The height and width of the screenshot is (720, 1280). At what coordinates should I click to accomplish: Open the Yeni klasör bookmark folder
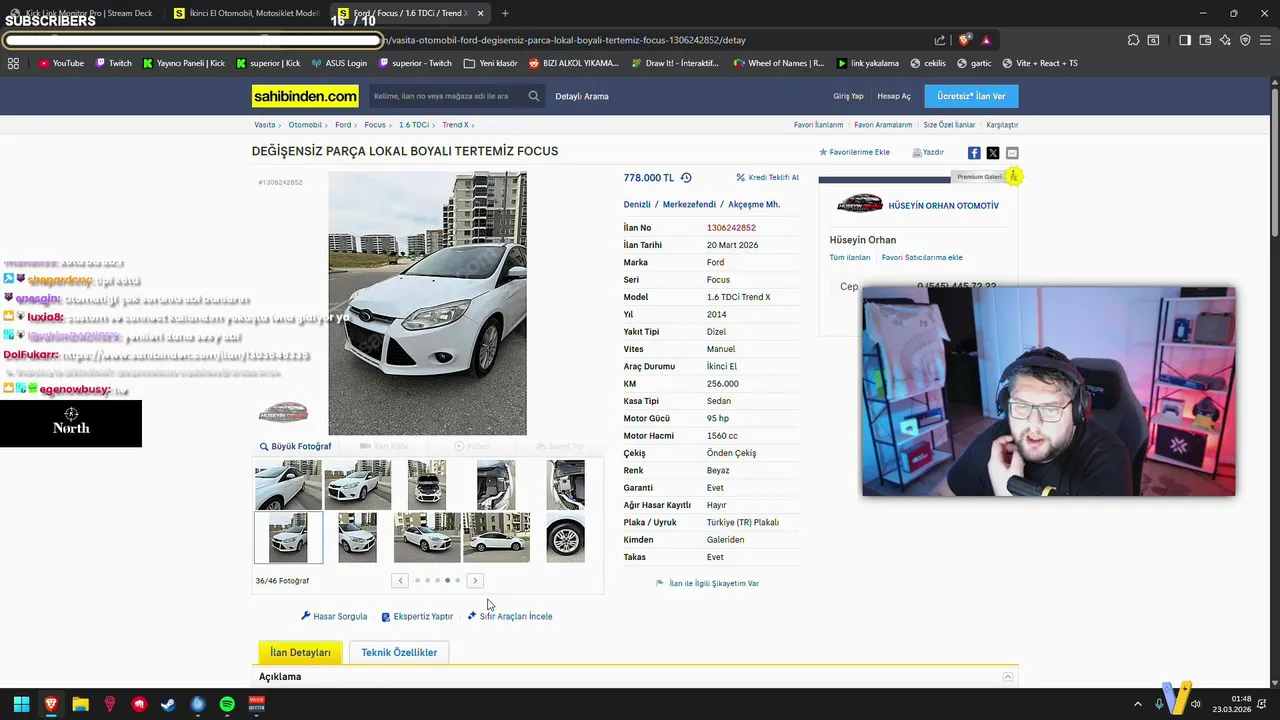pyautogui.click(x=491, y=63)
